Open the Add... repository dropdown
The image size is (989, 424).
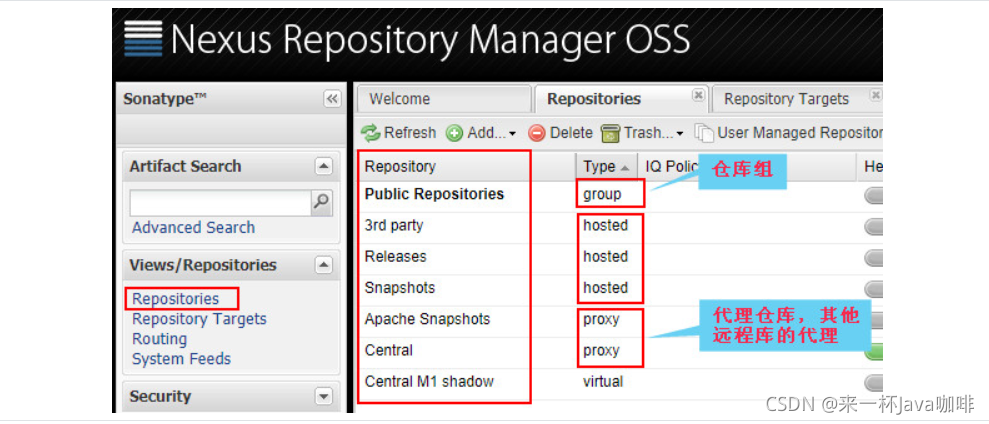pyautogui.click(x=481, y=133)
